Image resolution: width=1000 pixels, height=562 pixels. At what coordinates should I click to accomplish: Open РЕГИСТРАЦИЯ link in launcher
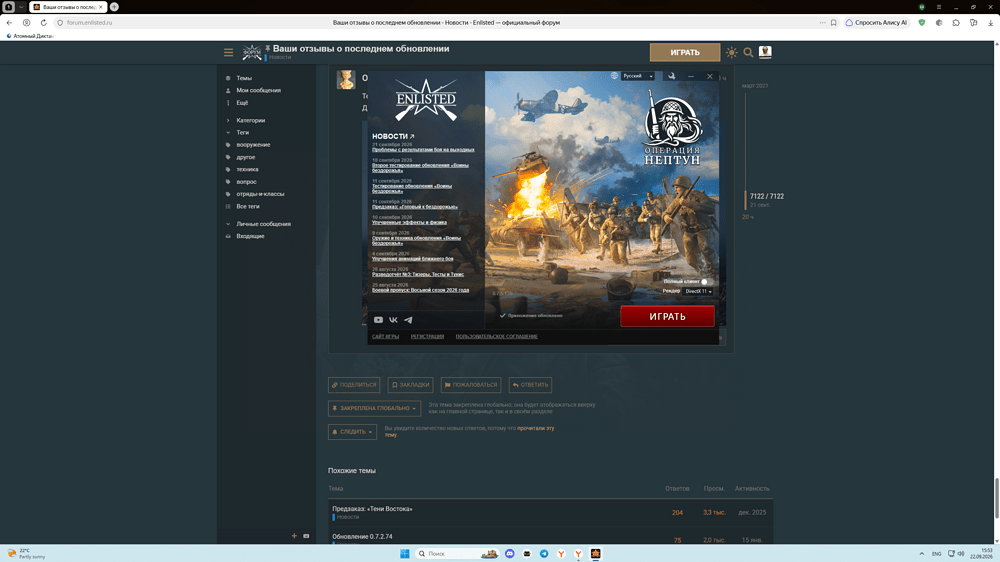[x=427, y=336]
